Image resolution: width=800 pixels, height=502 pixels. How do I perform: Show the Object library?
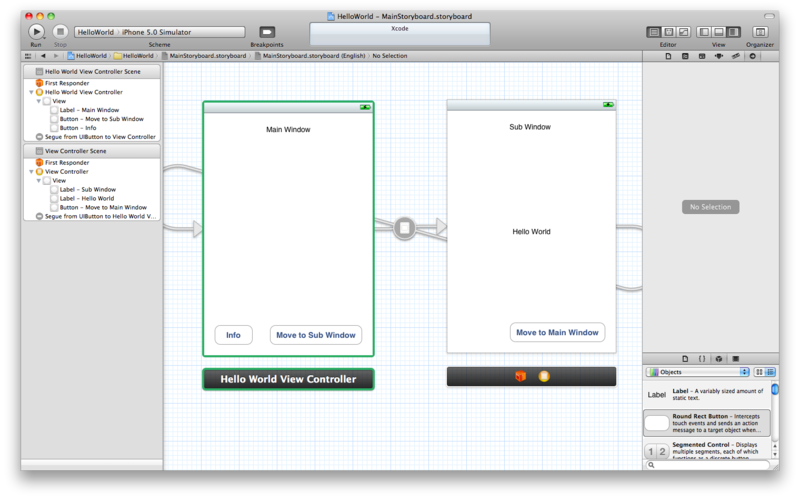tap(719, 359)
